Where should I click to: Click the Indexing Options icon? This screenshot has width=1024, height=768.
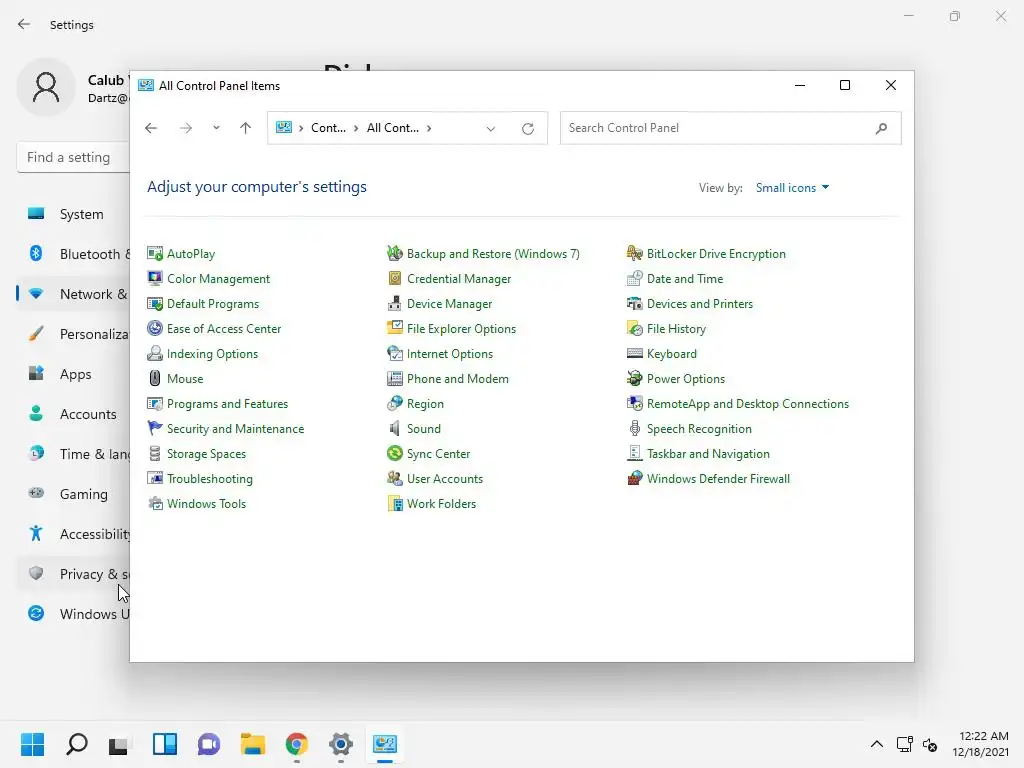click(x=155, y=353)
